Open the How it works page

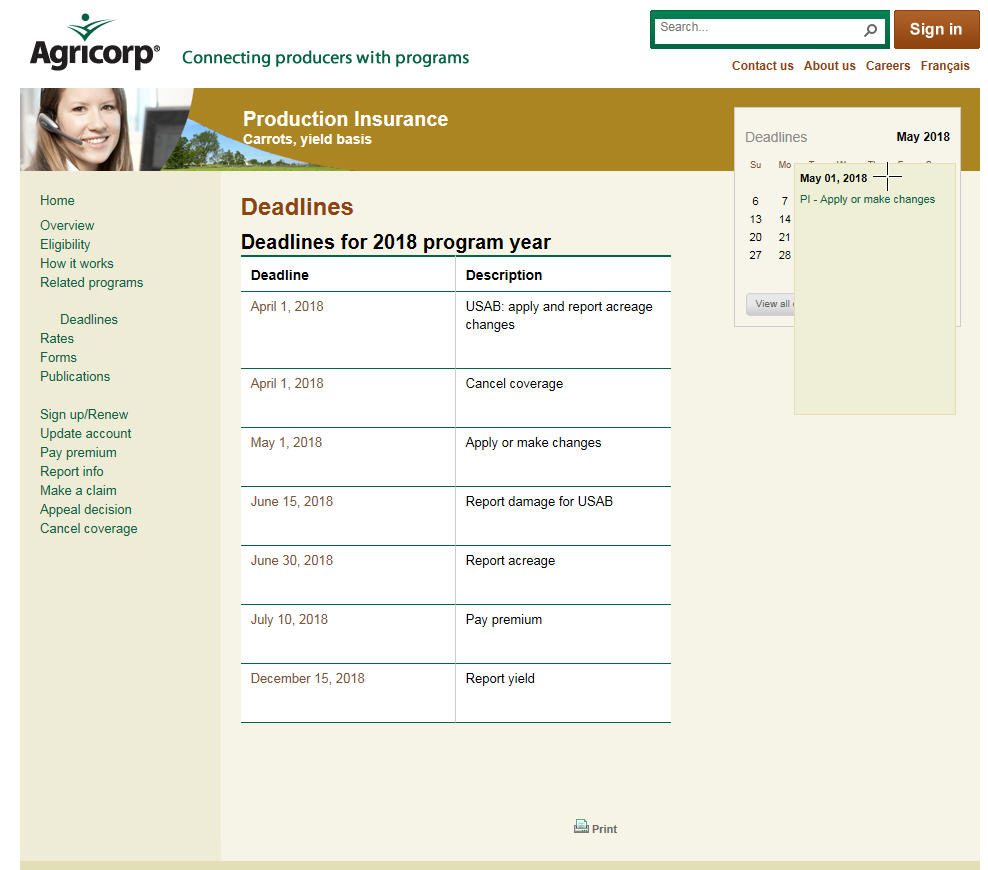pyautogui.click(x=76, y=263)
